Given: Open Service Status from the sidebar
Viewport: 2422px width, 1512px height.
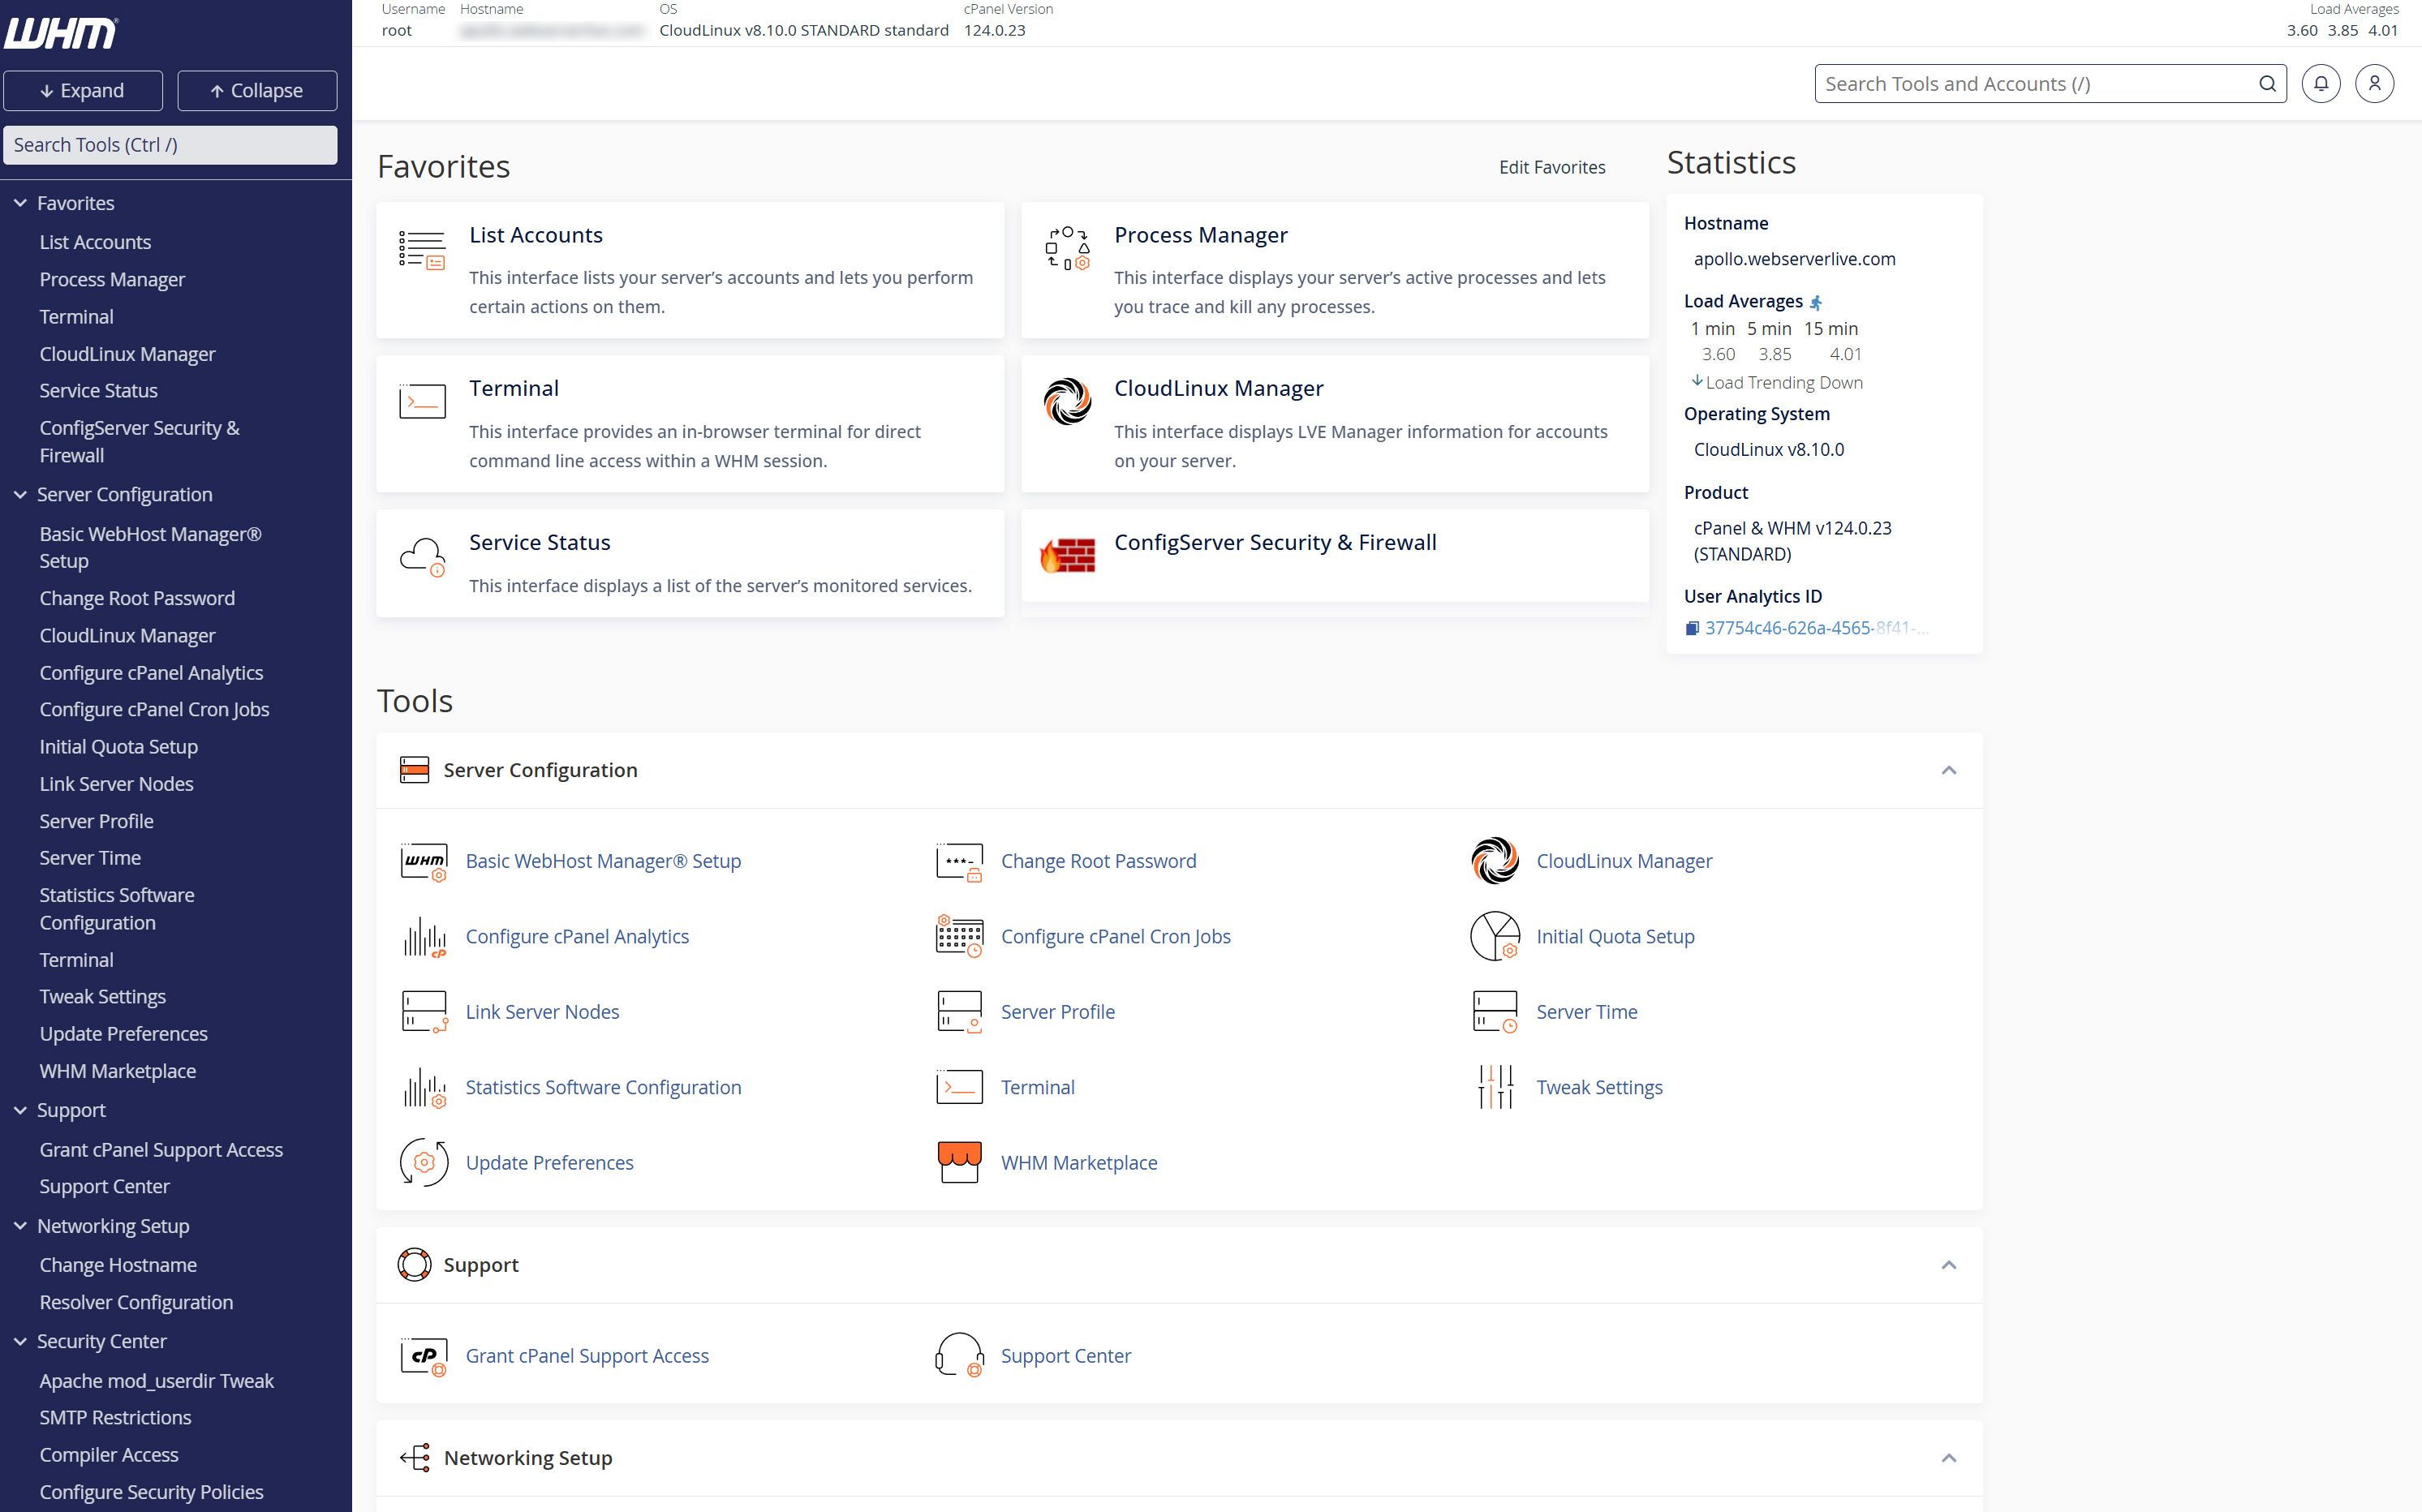Looking at the screenshot, I should (98, 391).
